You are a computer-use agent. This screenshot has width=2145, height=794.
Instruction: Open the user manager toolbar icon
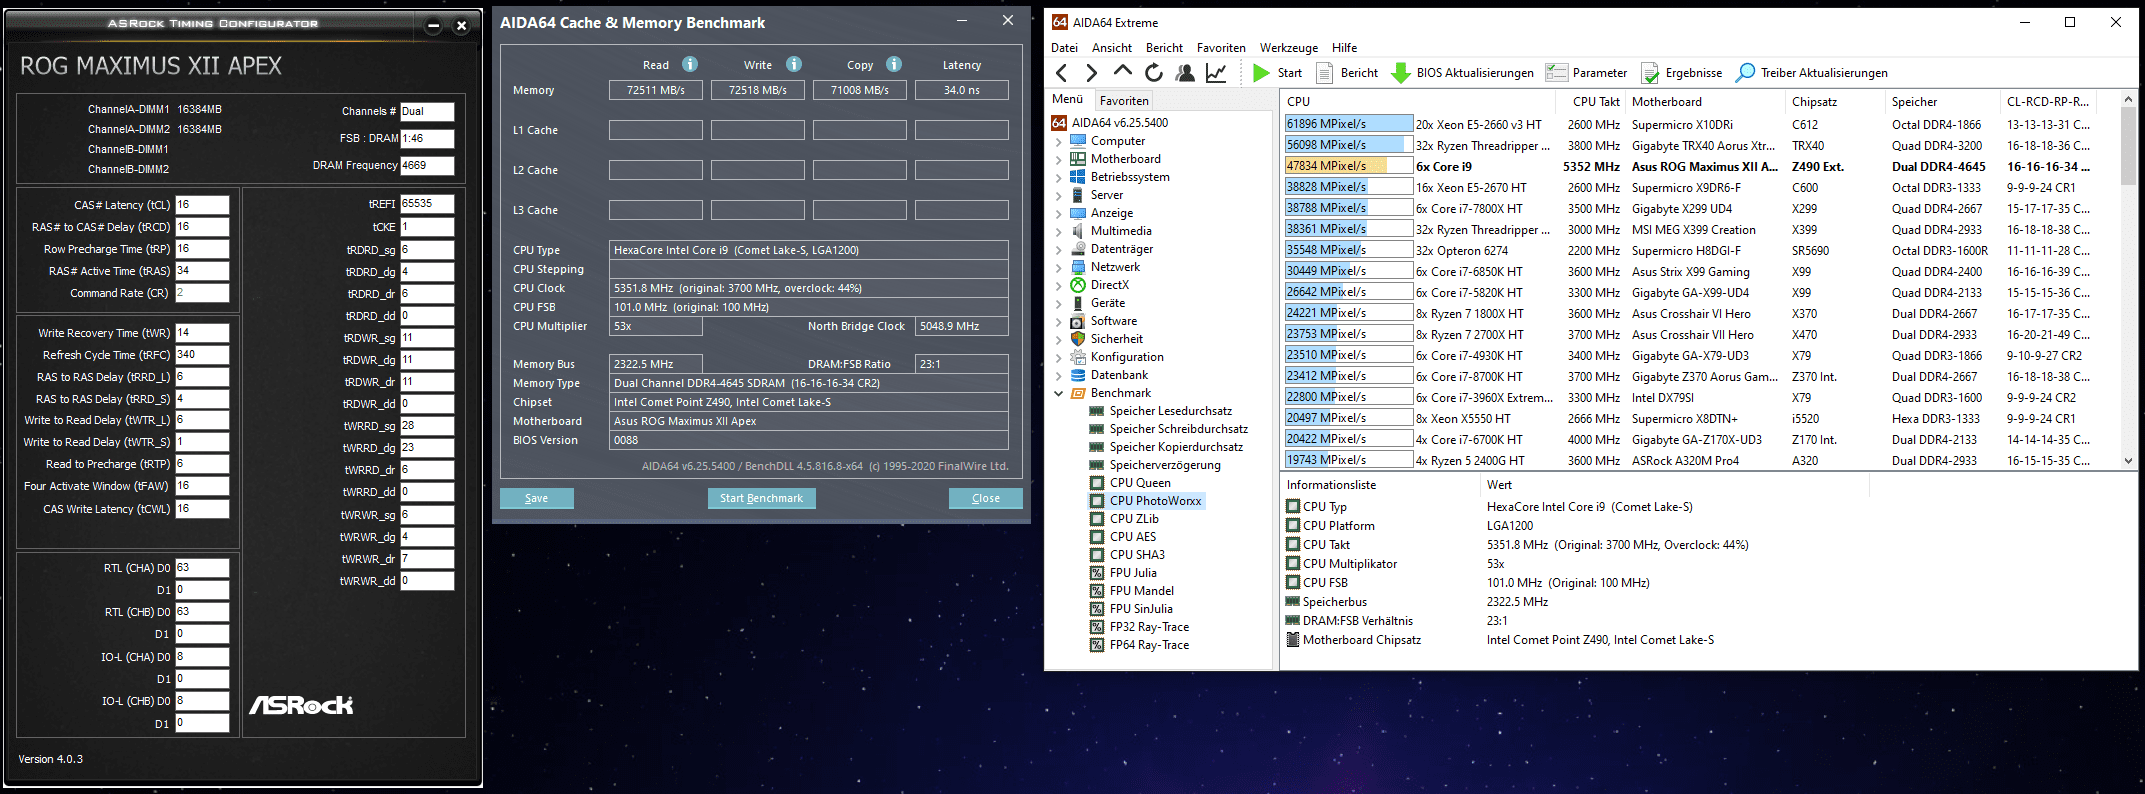[x=1185, y=73]
